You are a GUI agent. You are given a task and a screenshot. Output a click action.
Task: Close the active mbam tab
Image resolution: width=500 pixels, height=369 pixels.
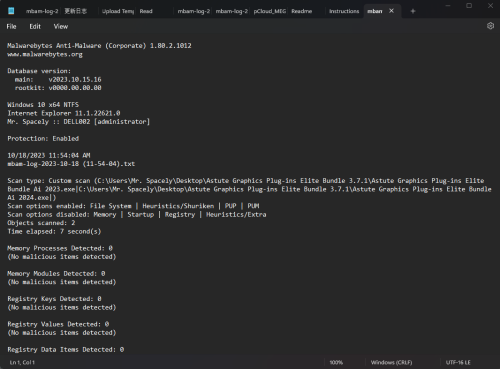(392, 11)
